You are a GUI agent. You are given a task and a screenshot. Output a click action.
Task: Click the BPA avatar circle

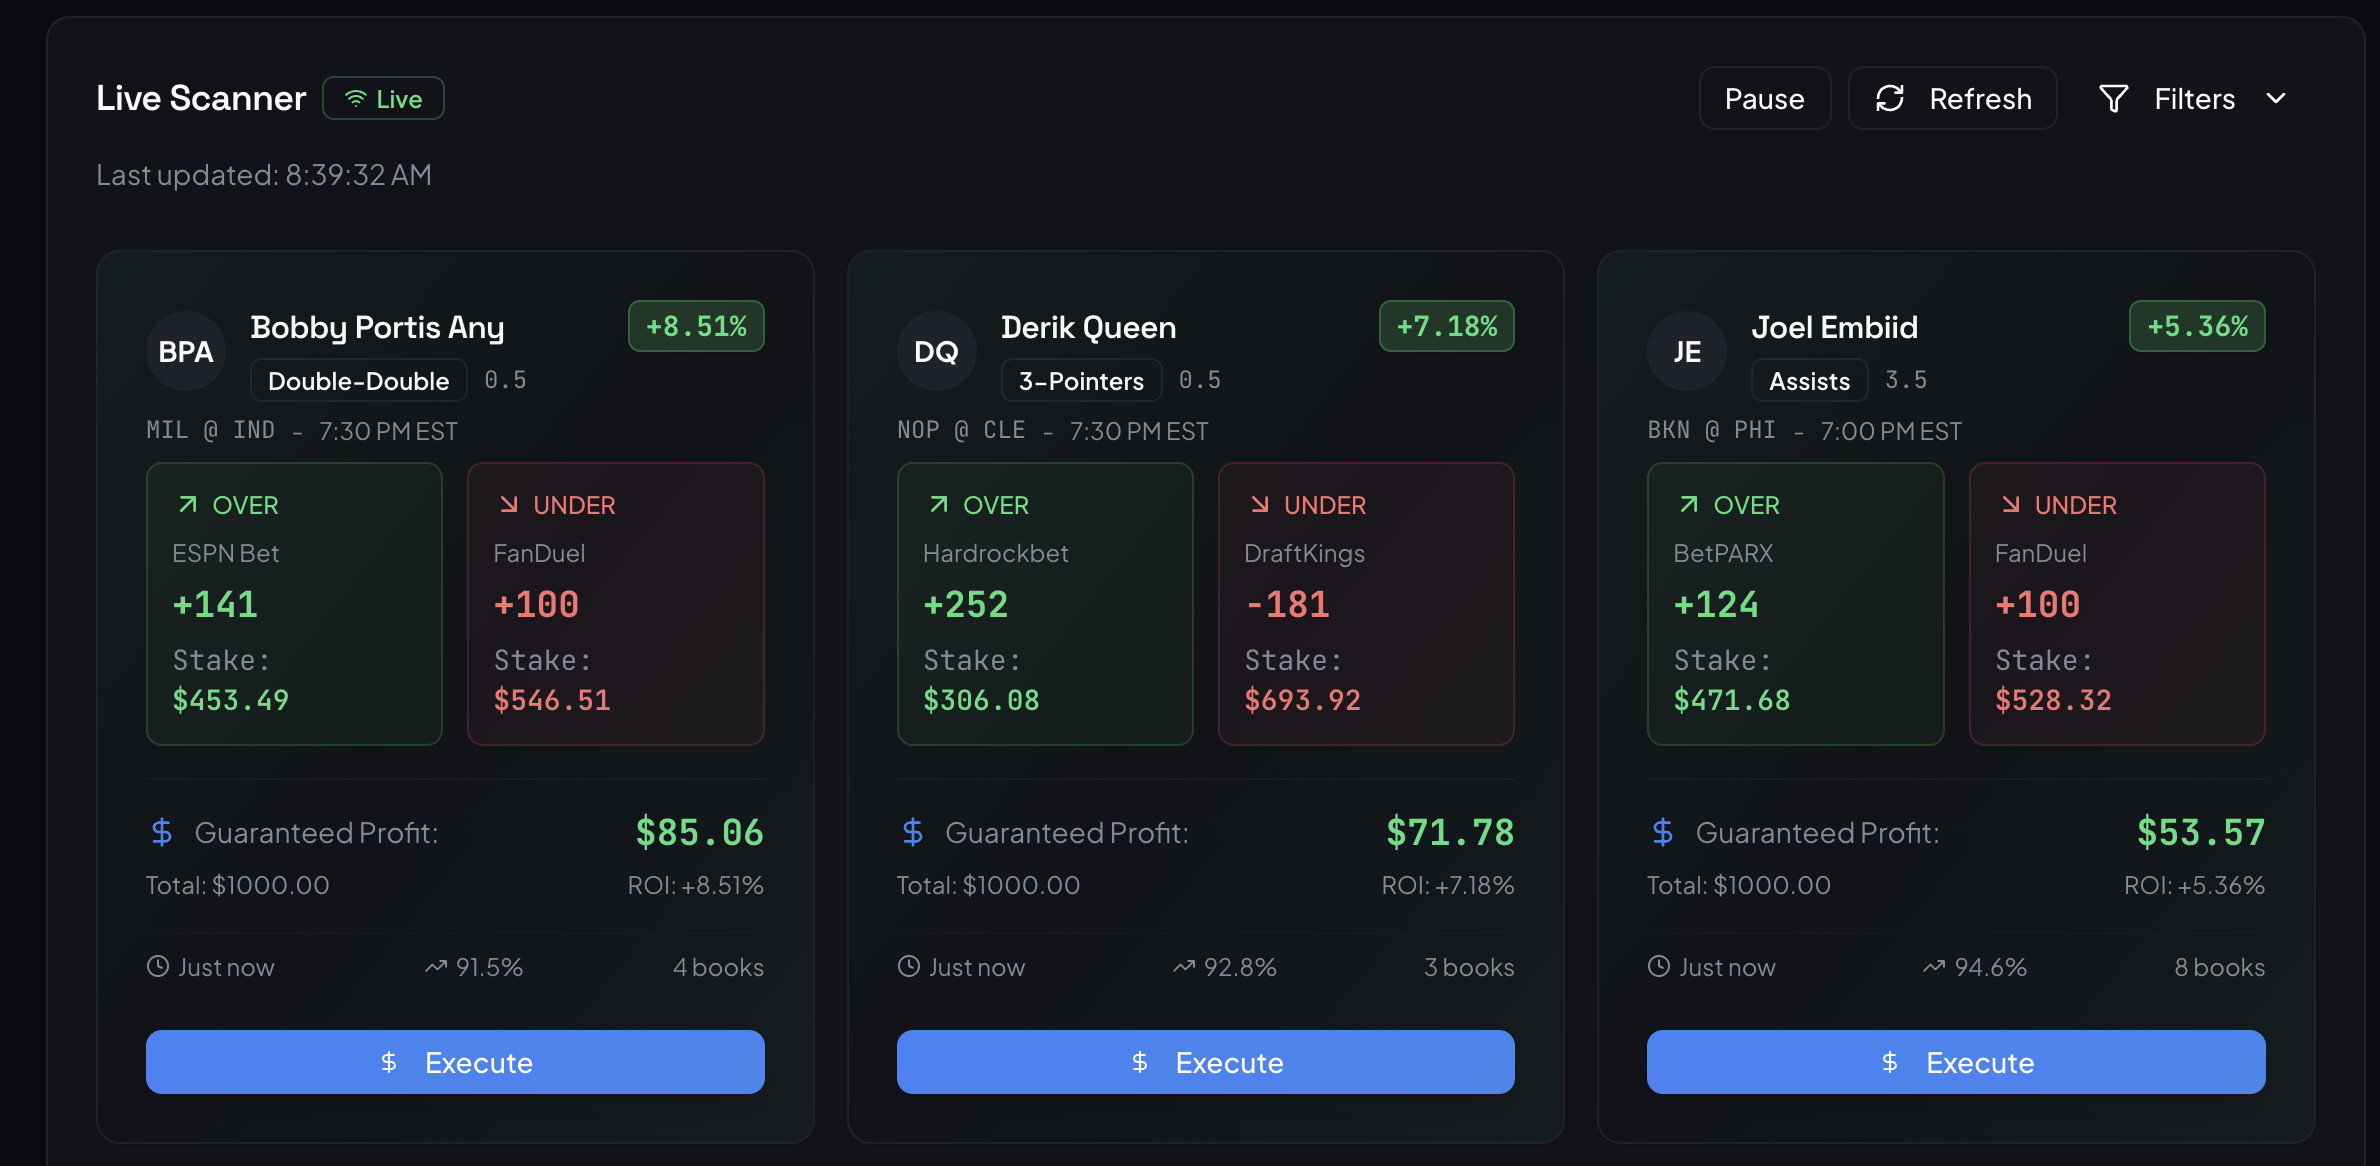click(185, 351)
